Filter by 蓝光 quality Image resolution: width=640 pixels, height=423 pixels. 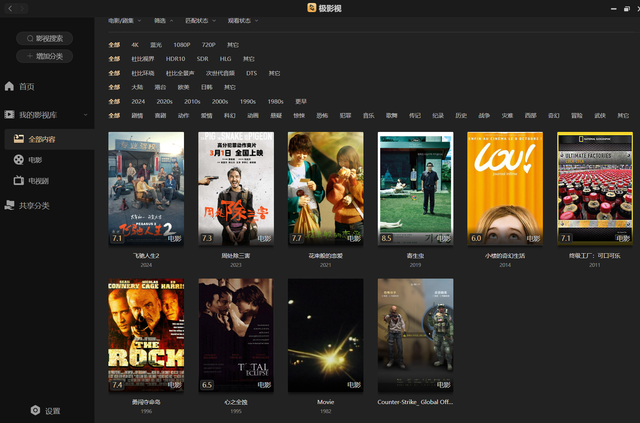tap(156, 45)
